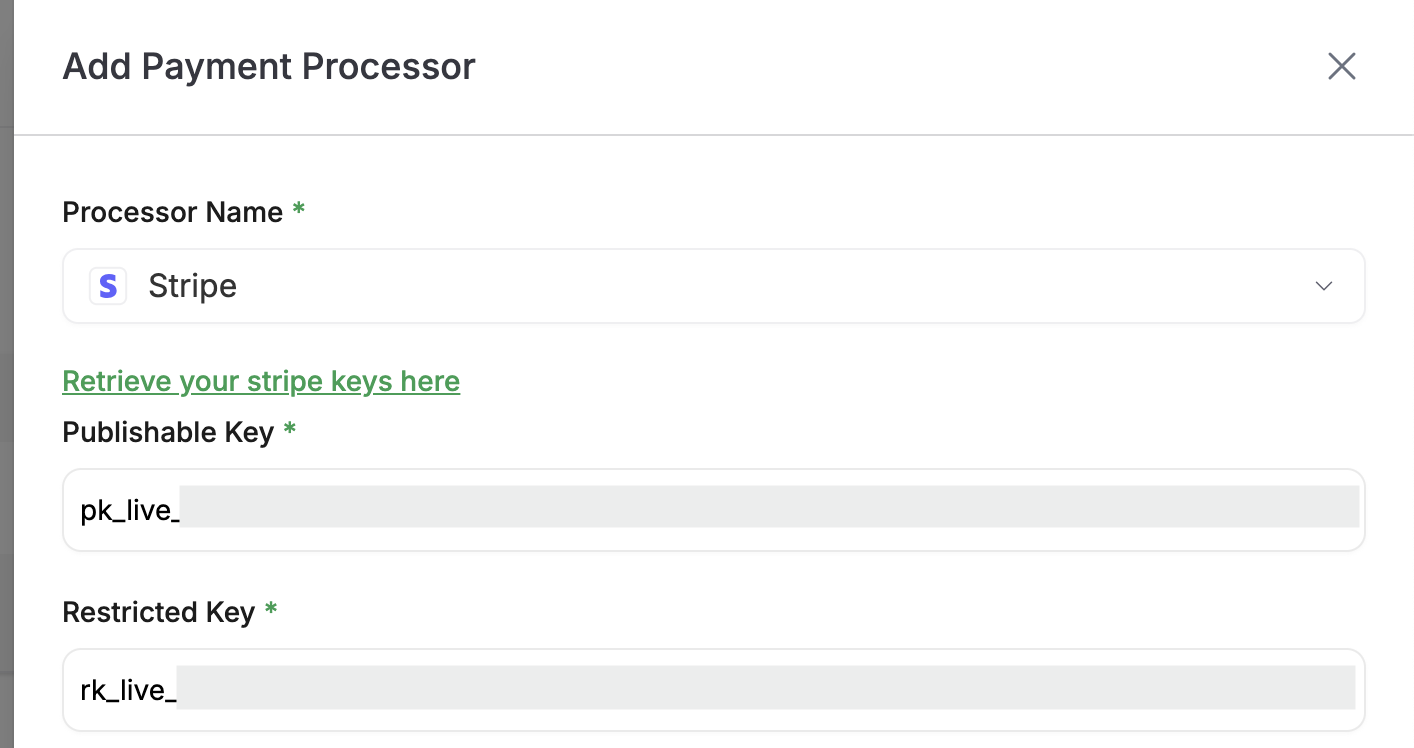Click the pk_live_ prefix text
This screenshot has width=1414, height=748.
pos(129,511)
